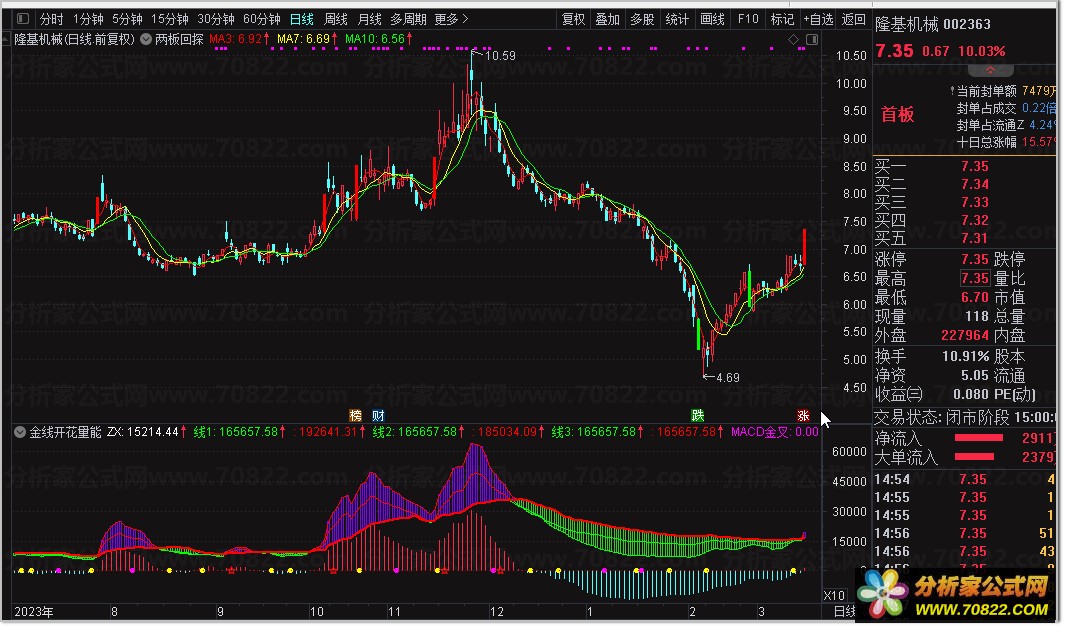Click the 最高 boxed 7.35 value
Screen dimensions: 1065x626
[x=975, y=278]
